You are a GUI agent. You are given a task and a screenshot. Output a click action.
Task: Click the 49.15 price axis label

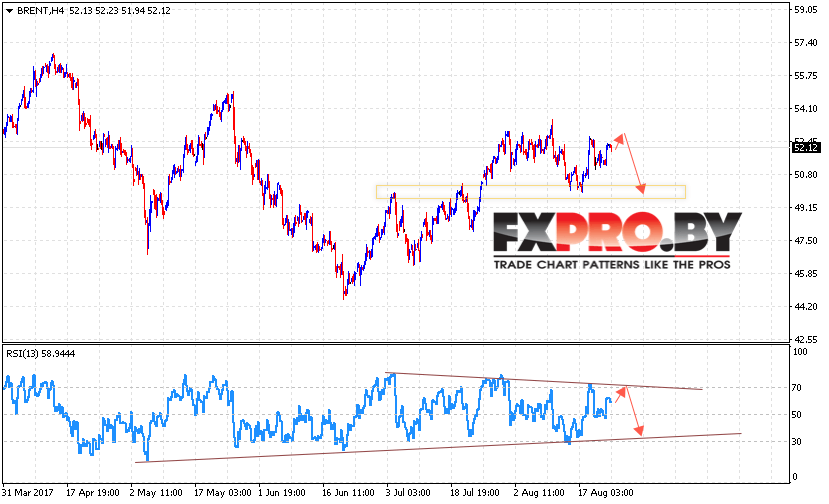tap(806, 208)
